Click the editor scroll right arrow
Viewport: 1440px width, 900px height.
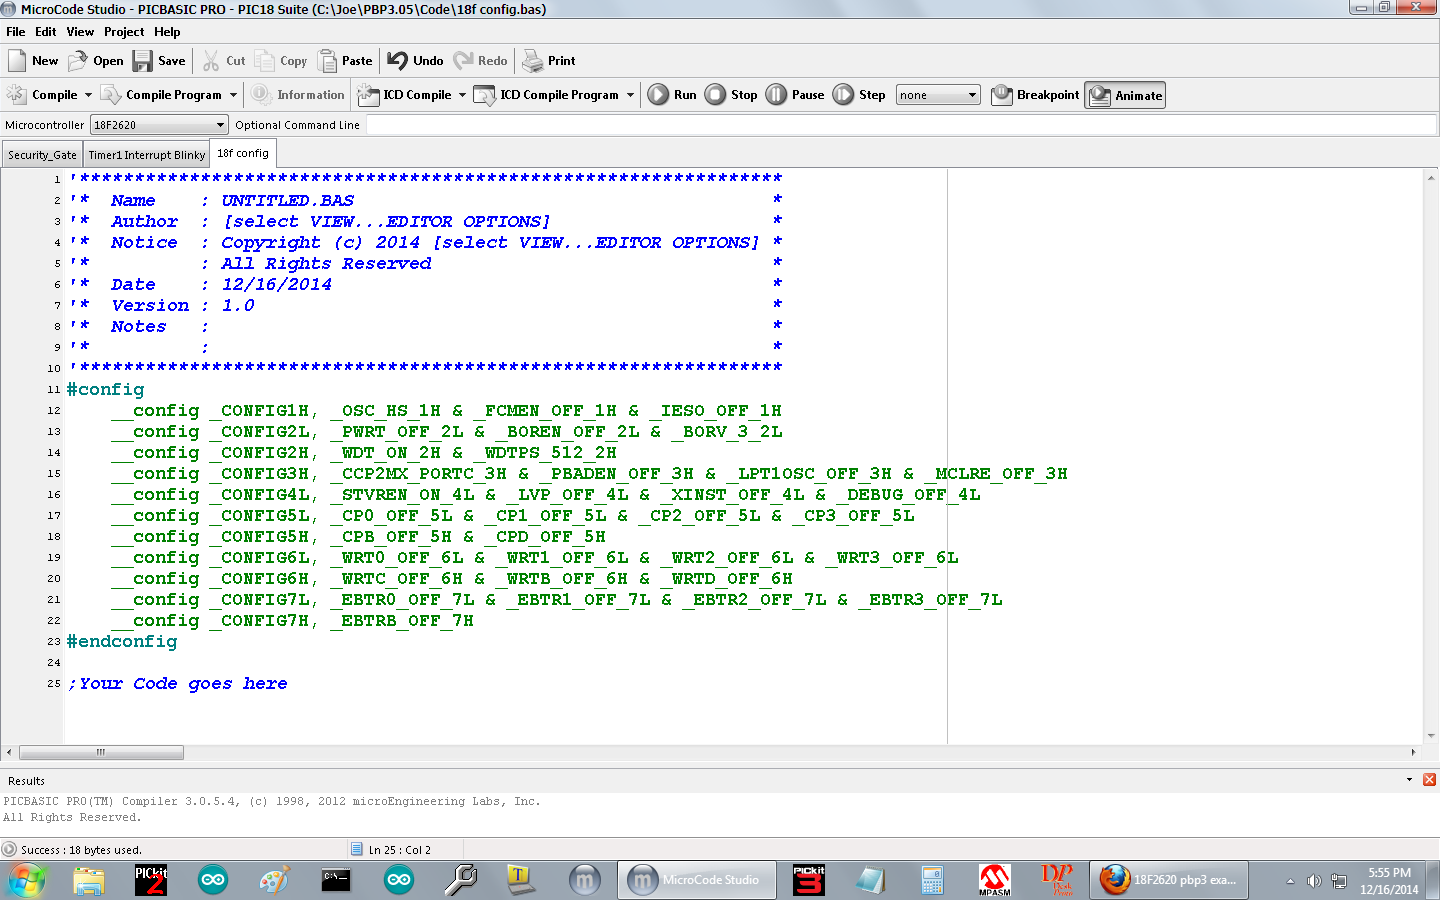pos(1413,752)
